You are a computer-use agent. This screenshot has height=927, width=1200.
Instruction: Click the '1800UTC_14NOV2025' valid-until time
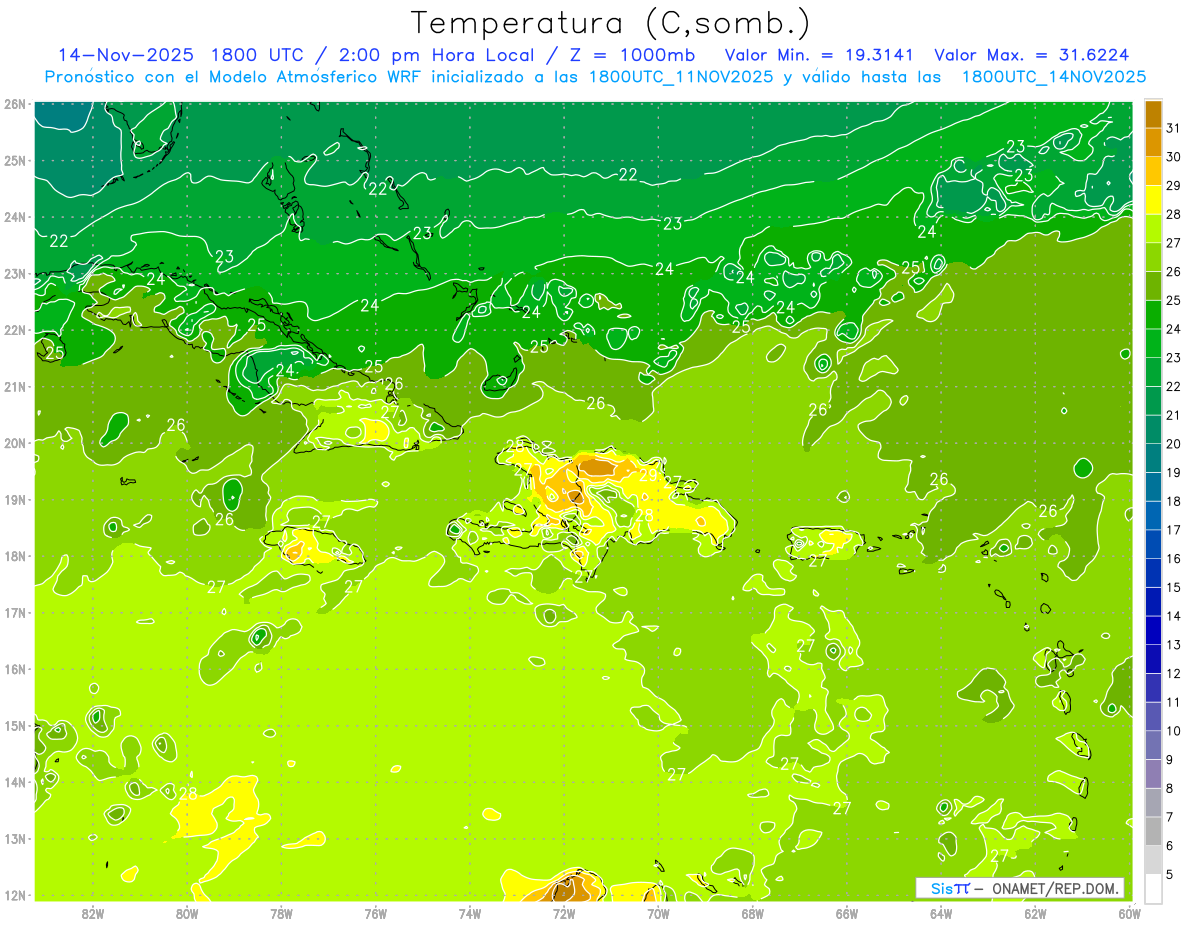tap(1053, 77)
